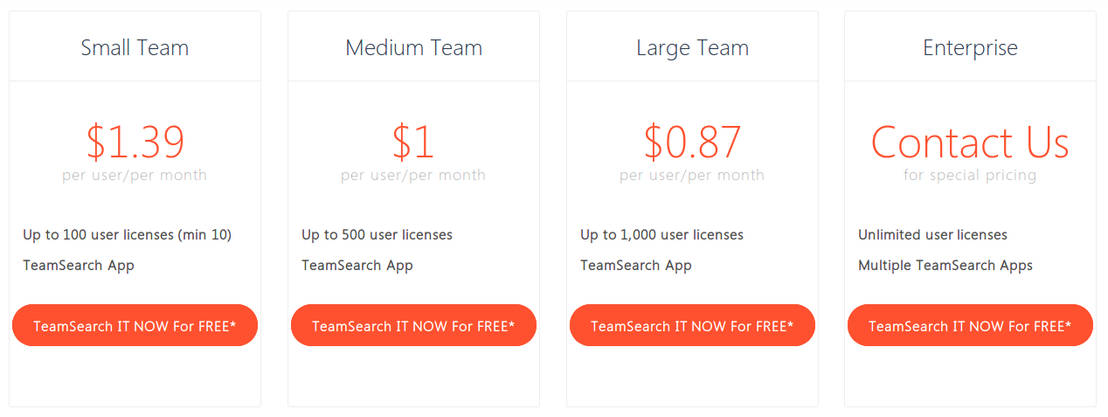This screenshot has height=417, width=1108.
Task: Open the Contact Us pricing link
Action: (x=970, y=142)
